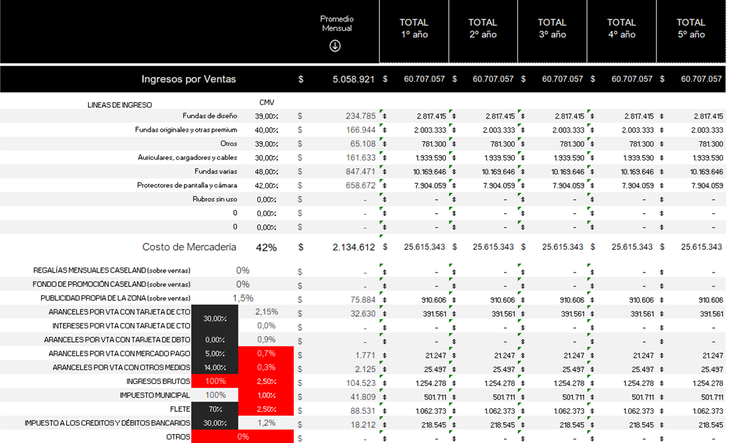Select the 39,00% CMV for Fundas de diseño
The width and height of the screenshot is (730, 443).
(x=266, y=116)
